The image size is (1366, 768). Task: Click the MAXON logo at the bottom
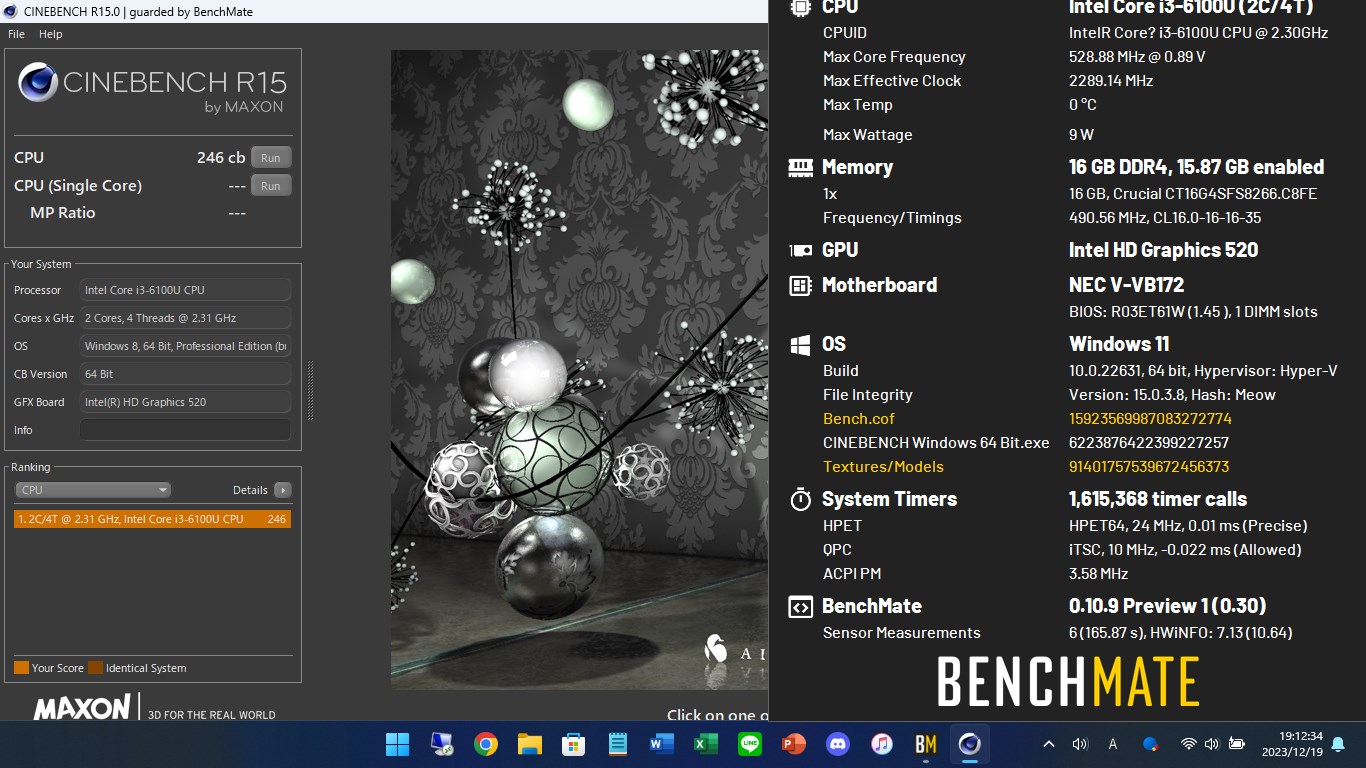click(x=83, y=708)
